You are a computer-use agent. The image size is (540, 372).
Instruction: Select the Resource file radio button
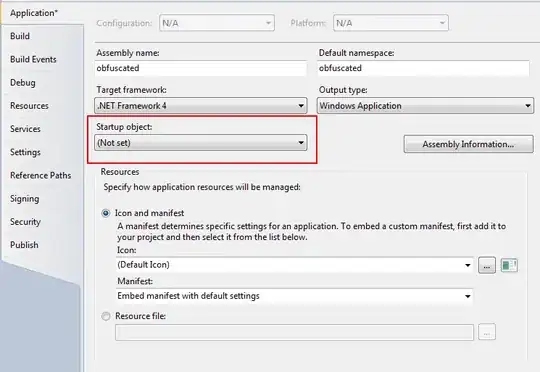pos(106,316)
